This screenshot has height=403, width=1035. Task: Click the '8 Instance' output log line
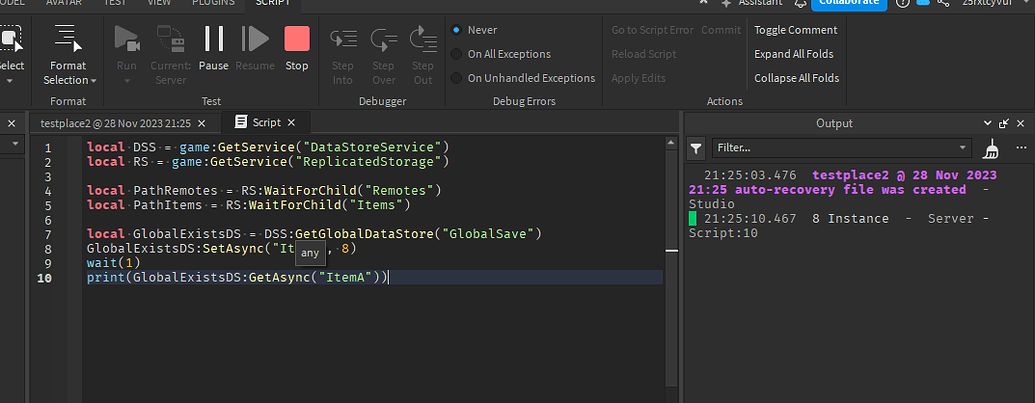838,226
